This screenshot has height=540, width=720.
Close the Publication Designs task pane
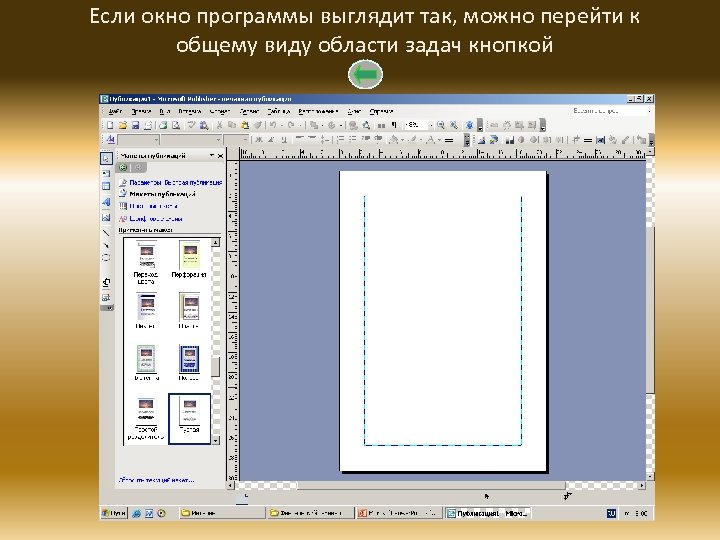(220, 156)
